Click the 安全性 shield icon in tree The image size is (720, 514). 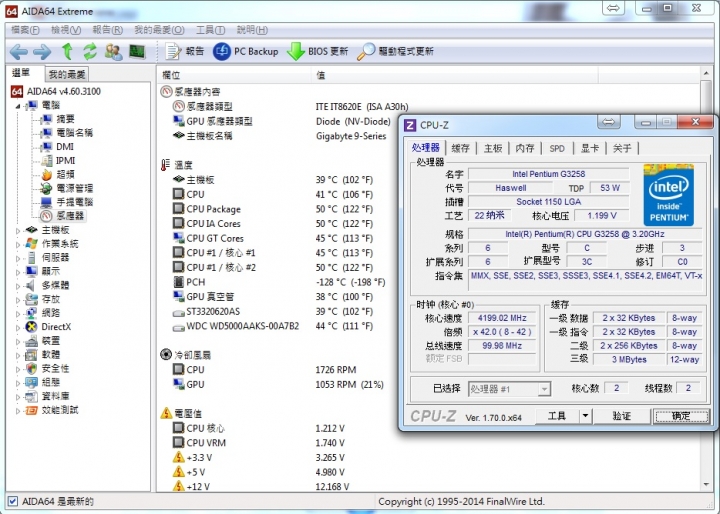(32, 368)
